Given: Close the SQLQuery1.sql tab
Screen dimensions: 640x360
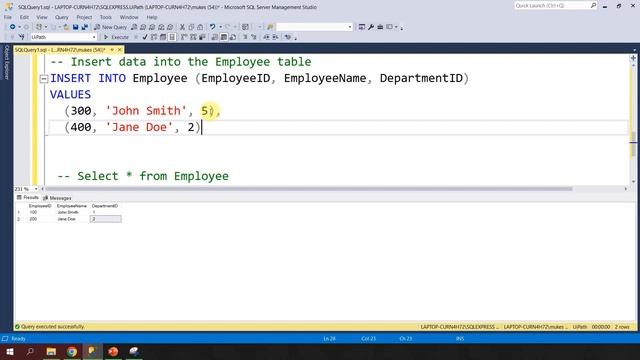Looking at the screenshot, I should click(x=120, y=50).
